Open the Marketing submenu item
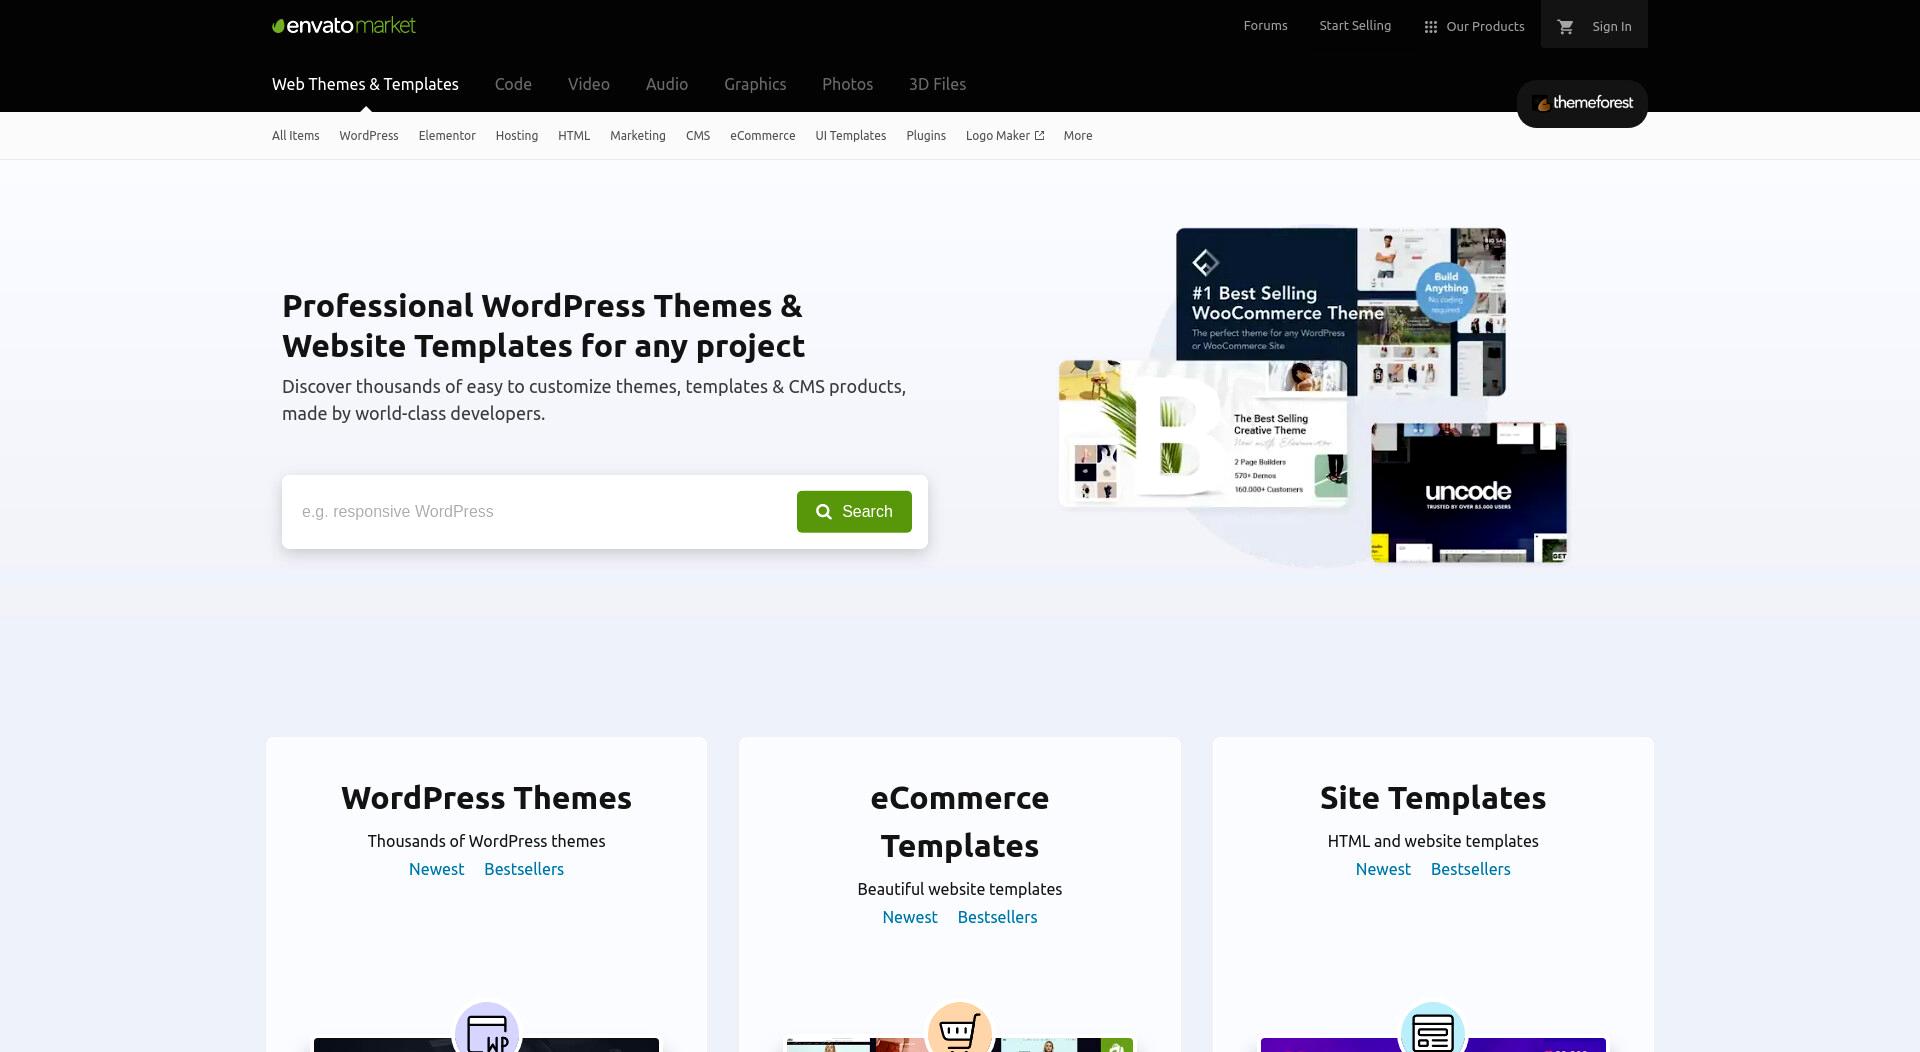 coord(637,136)
